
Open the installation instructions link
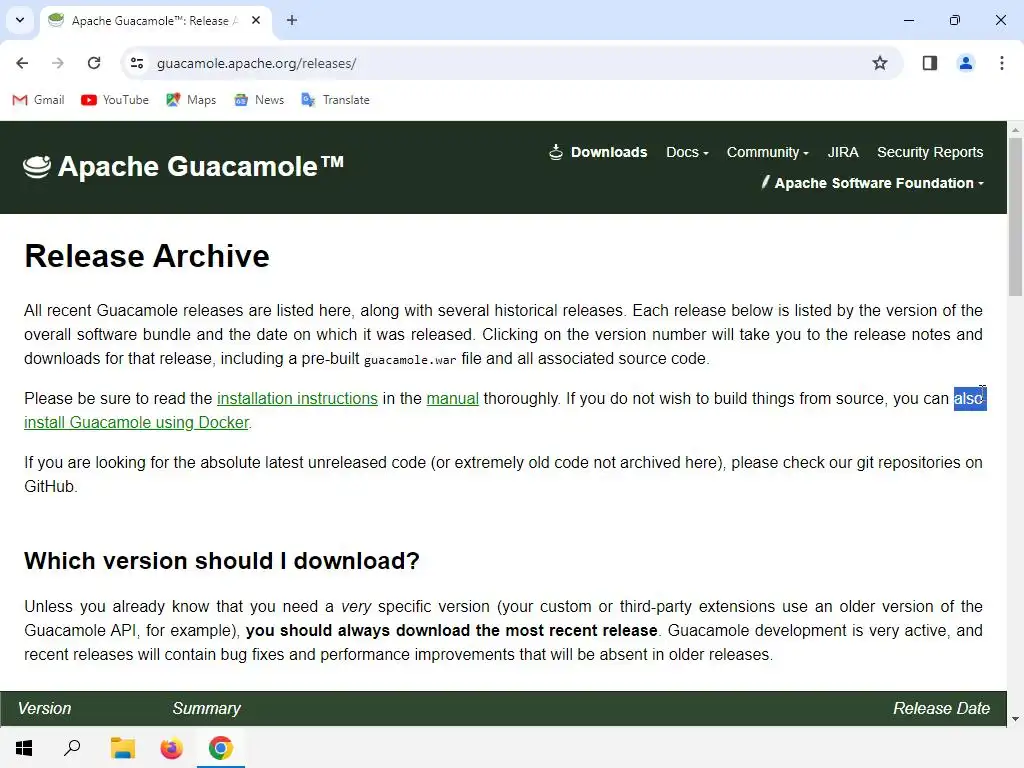(297, 398)
